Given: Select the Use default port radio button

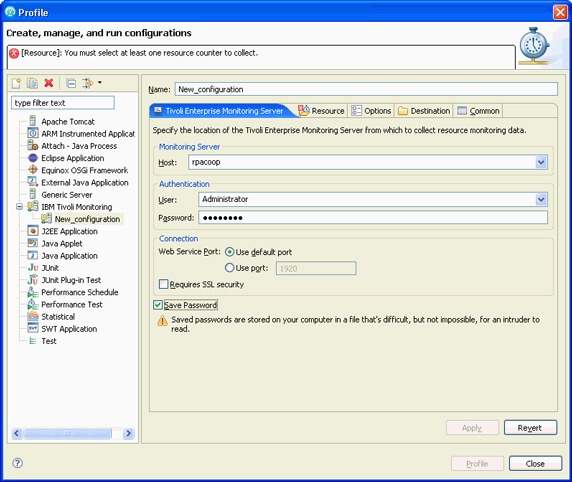Looking at the screenshot, I should click(x=229, y=252).
